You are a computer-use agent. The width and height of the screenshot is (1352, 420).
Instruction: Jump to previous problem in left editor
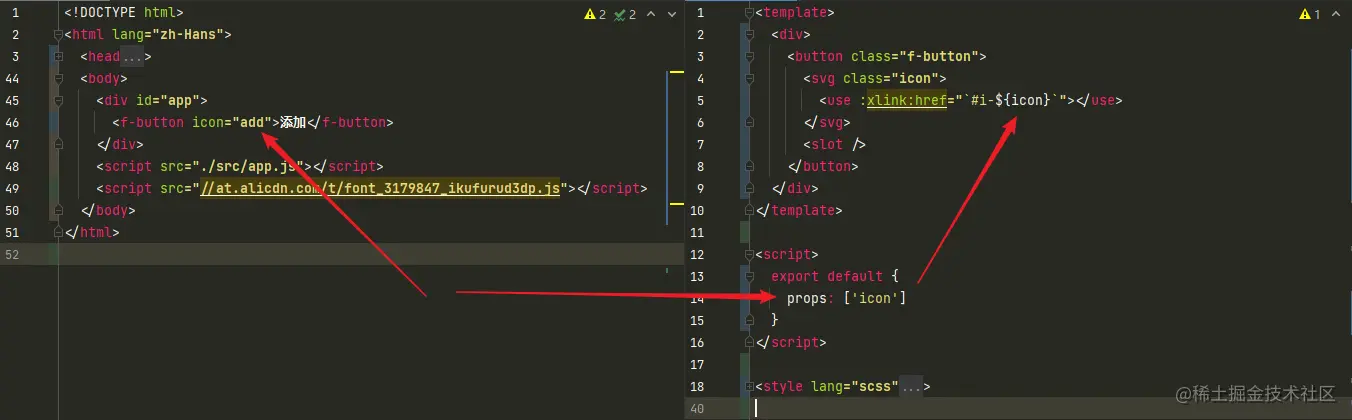651,14
